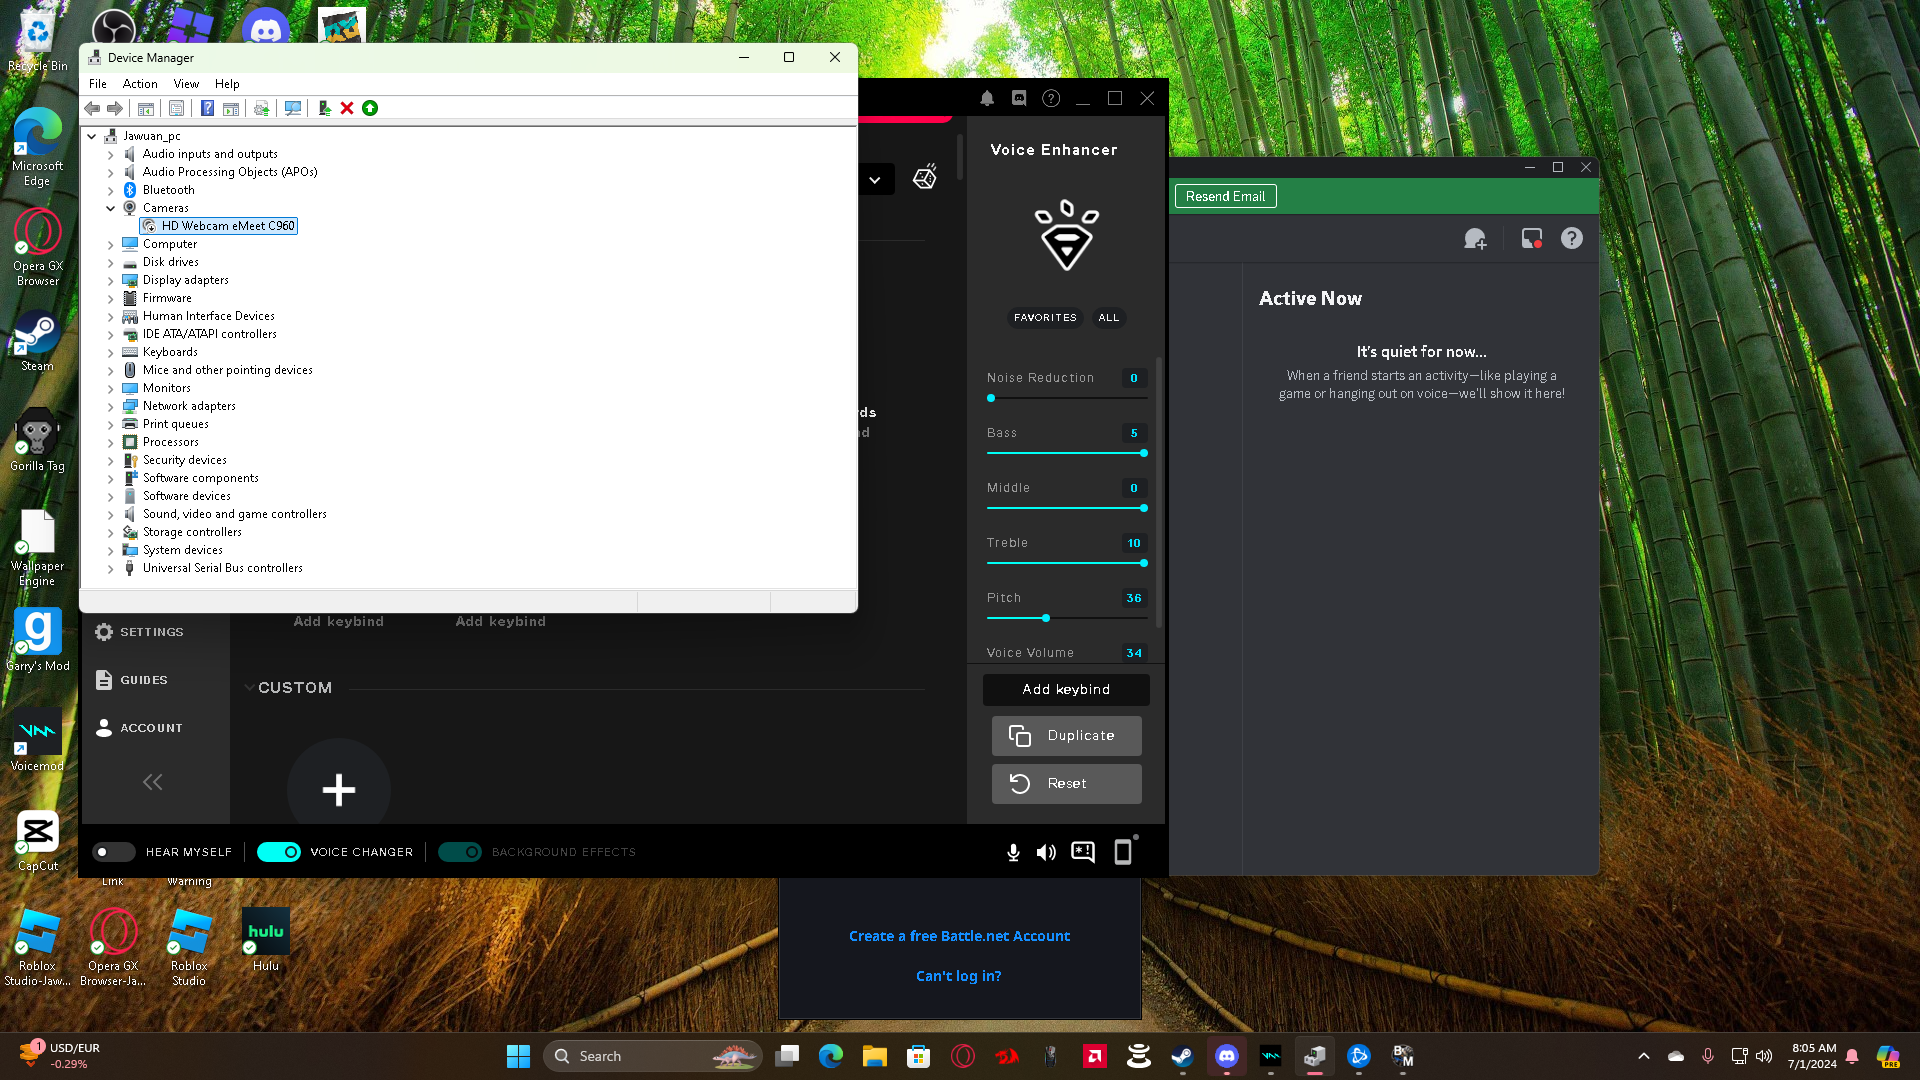This screenshot has height=1080, width=1920.
Task: Click the phone icon in Voicemod bottom bar
Action: (1124, 851)
